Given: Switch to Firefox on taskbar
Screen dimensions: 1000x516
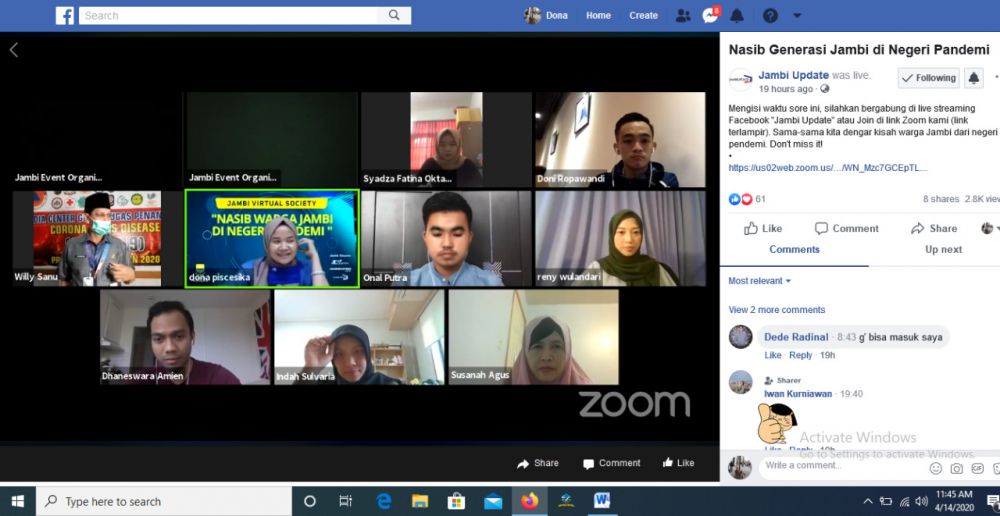Looking at the screenshot, I should click(529, 501).
